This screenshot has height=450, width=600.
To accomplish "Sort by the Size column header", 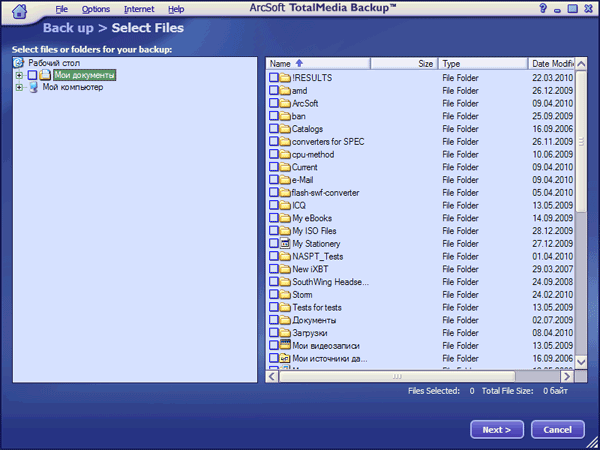I will click(x=404, y=64).
